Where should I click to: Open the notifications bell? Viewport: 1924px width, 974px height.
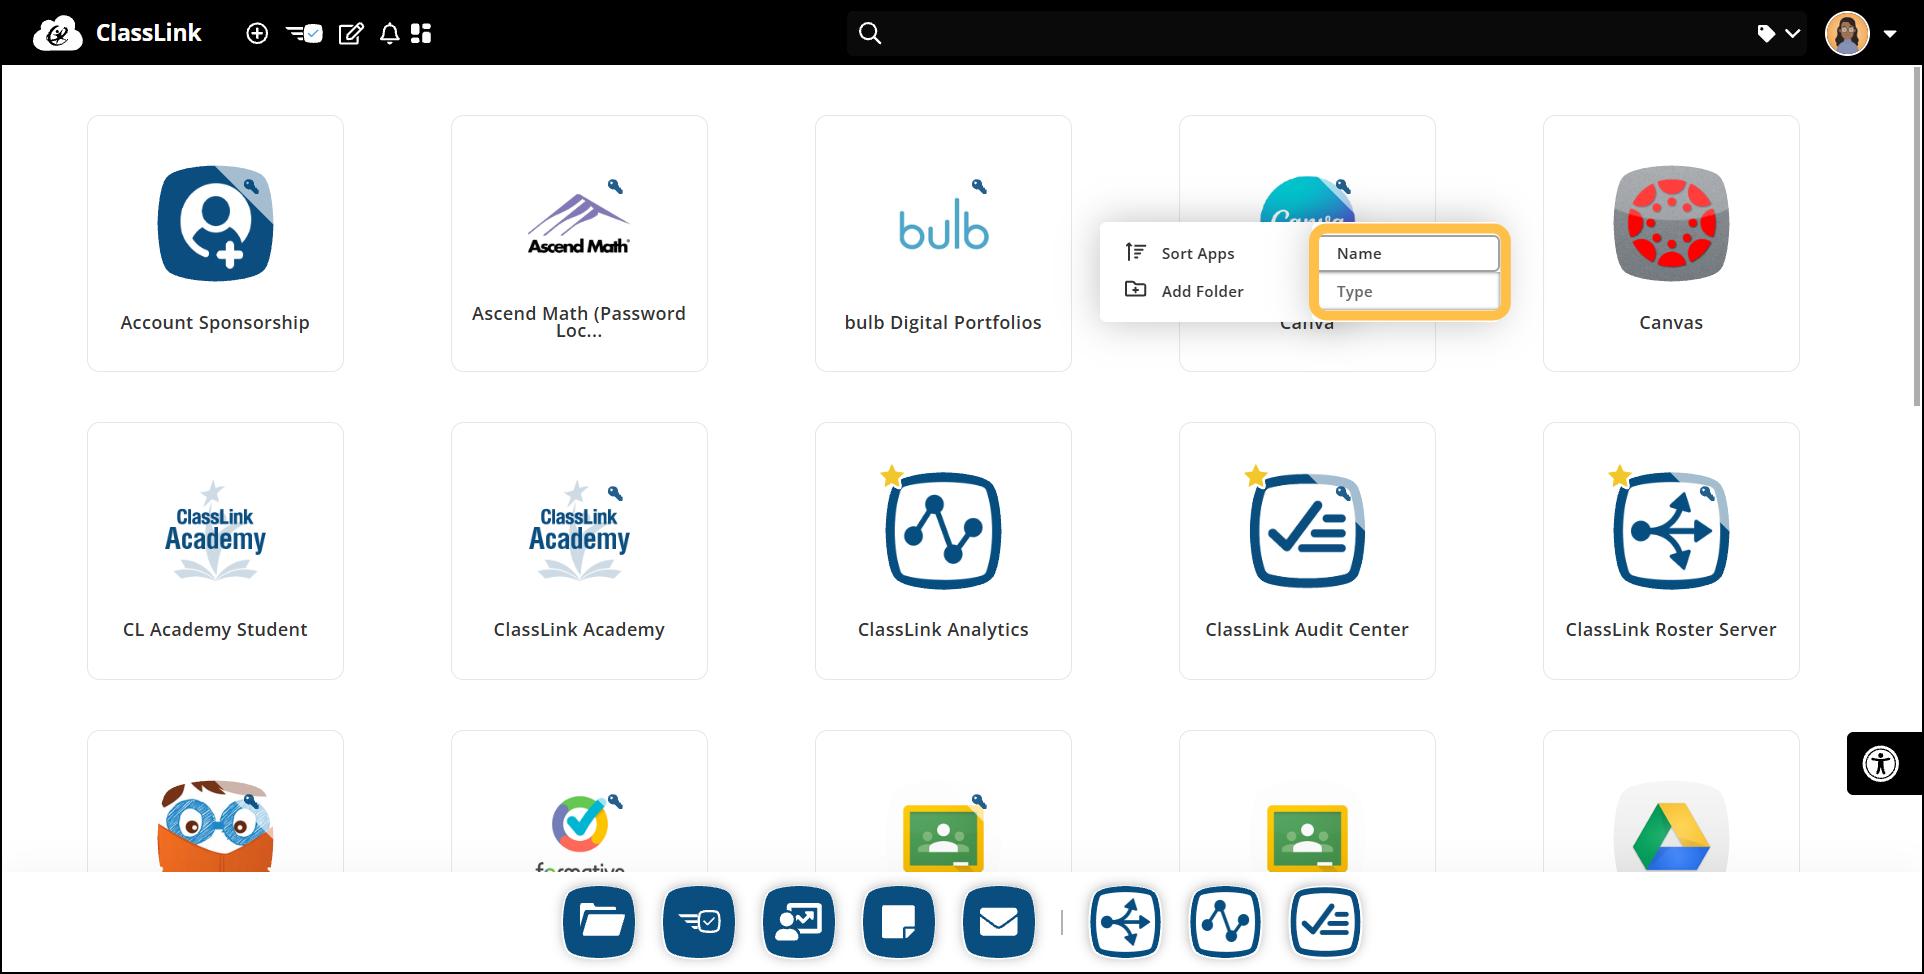[390, 33]
